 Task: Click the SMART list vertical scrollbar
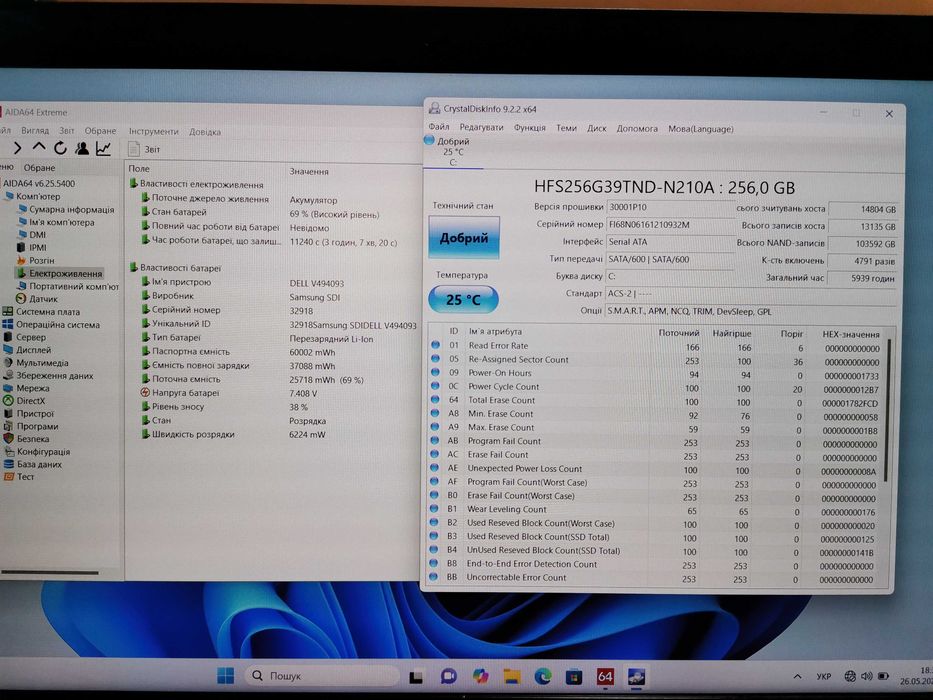[x=887, y=411]
